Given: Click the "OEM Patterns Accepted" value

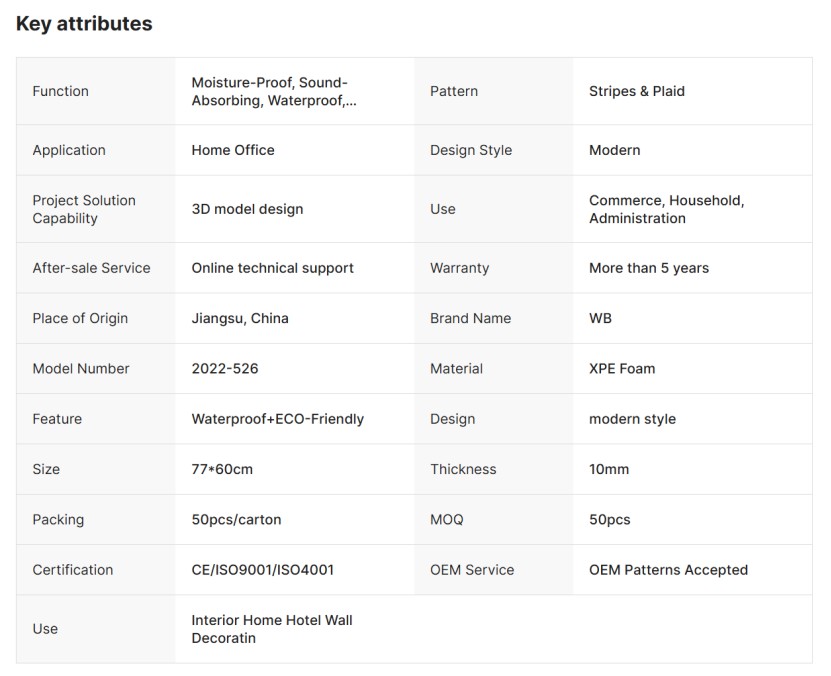Looking at the screenshot, I should coord(668,570).
